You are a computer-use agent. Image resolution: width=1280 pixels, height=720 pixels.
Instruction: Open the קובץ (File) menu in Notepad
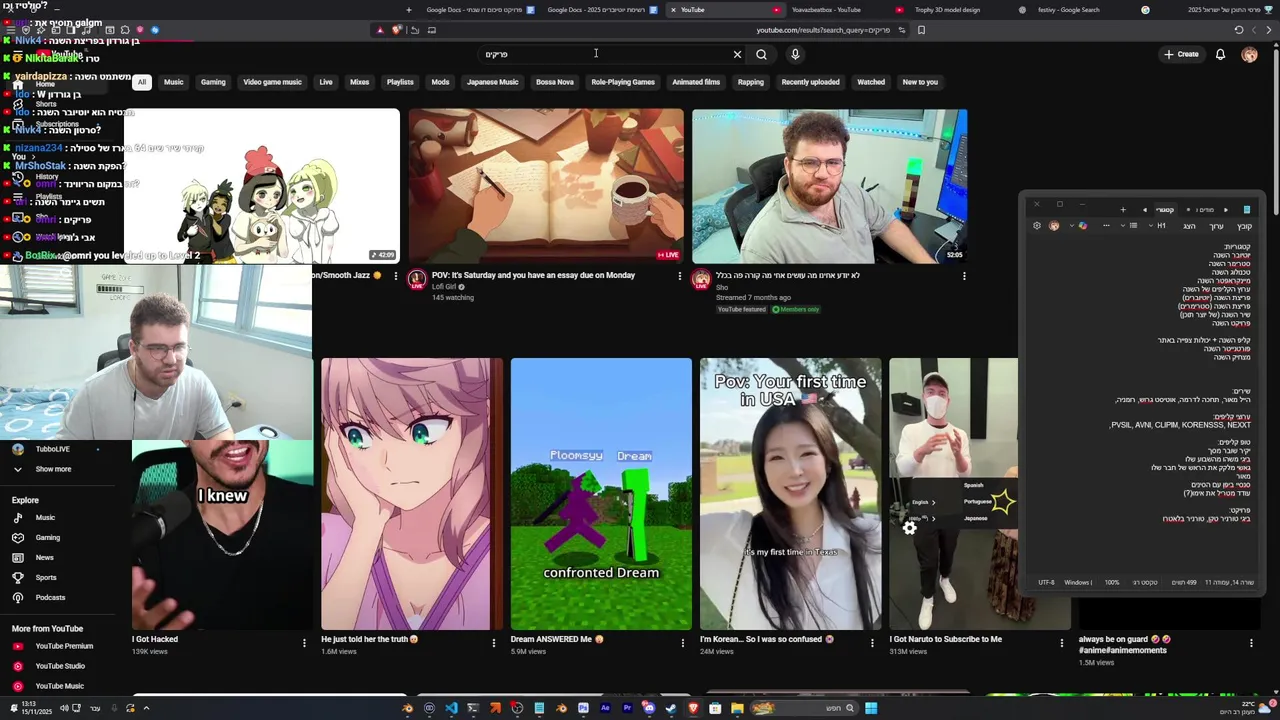(1244, 226)
